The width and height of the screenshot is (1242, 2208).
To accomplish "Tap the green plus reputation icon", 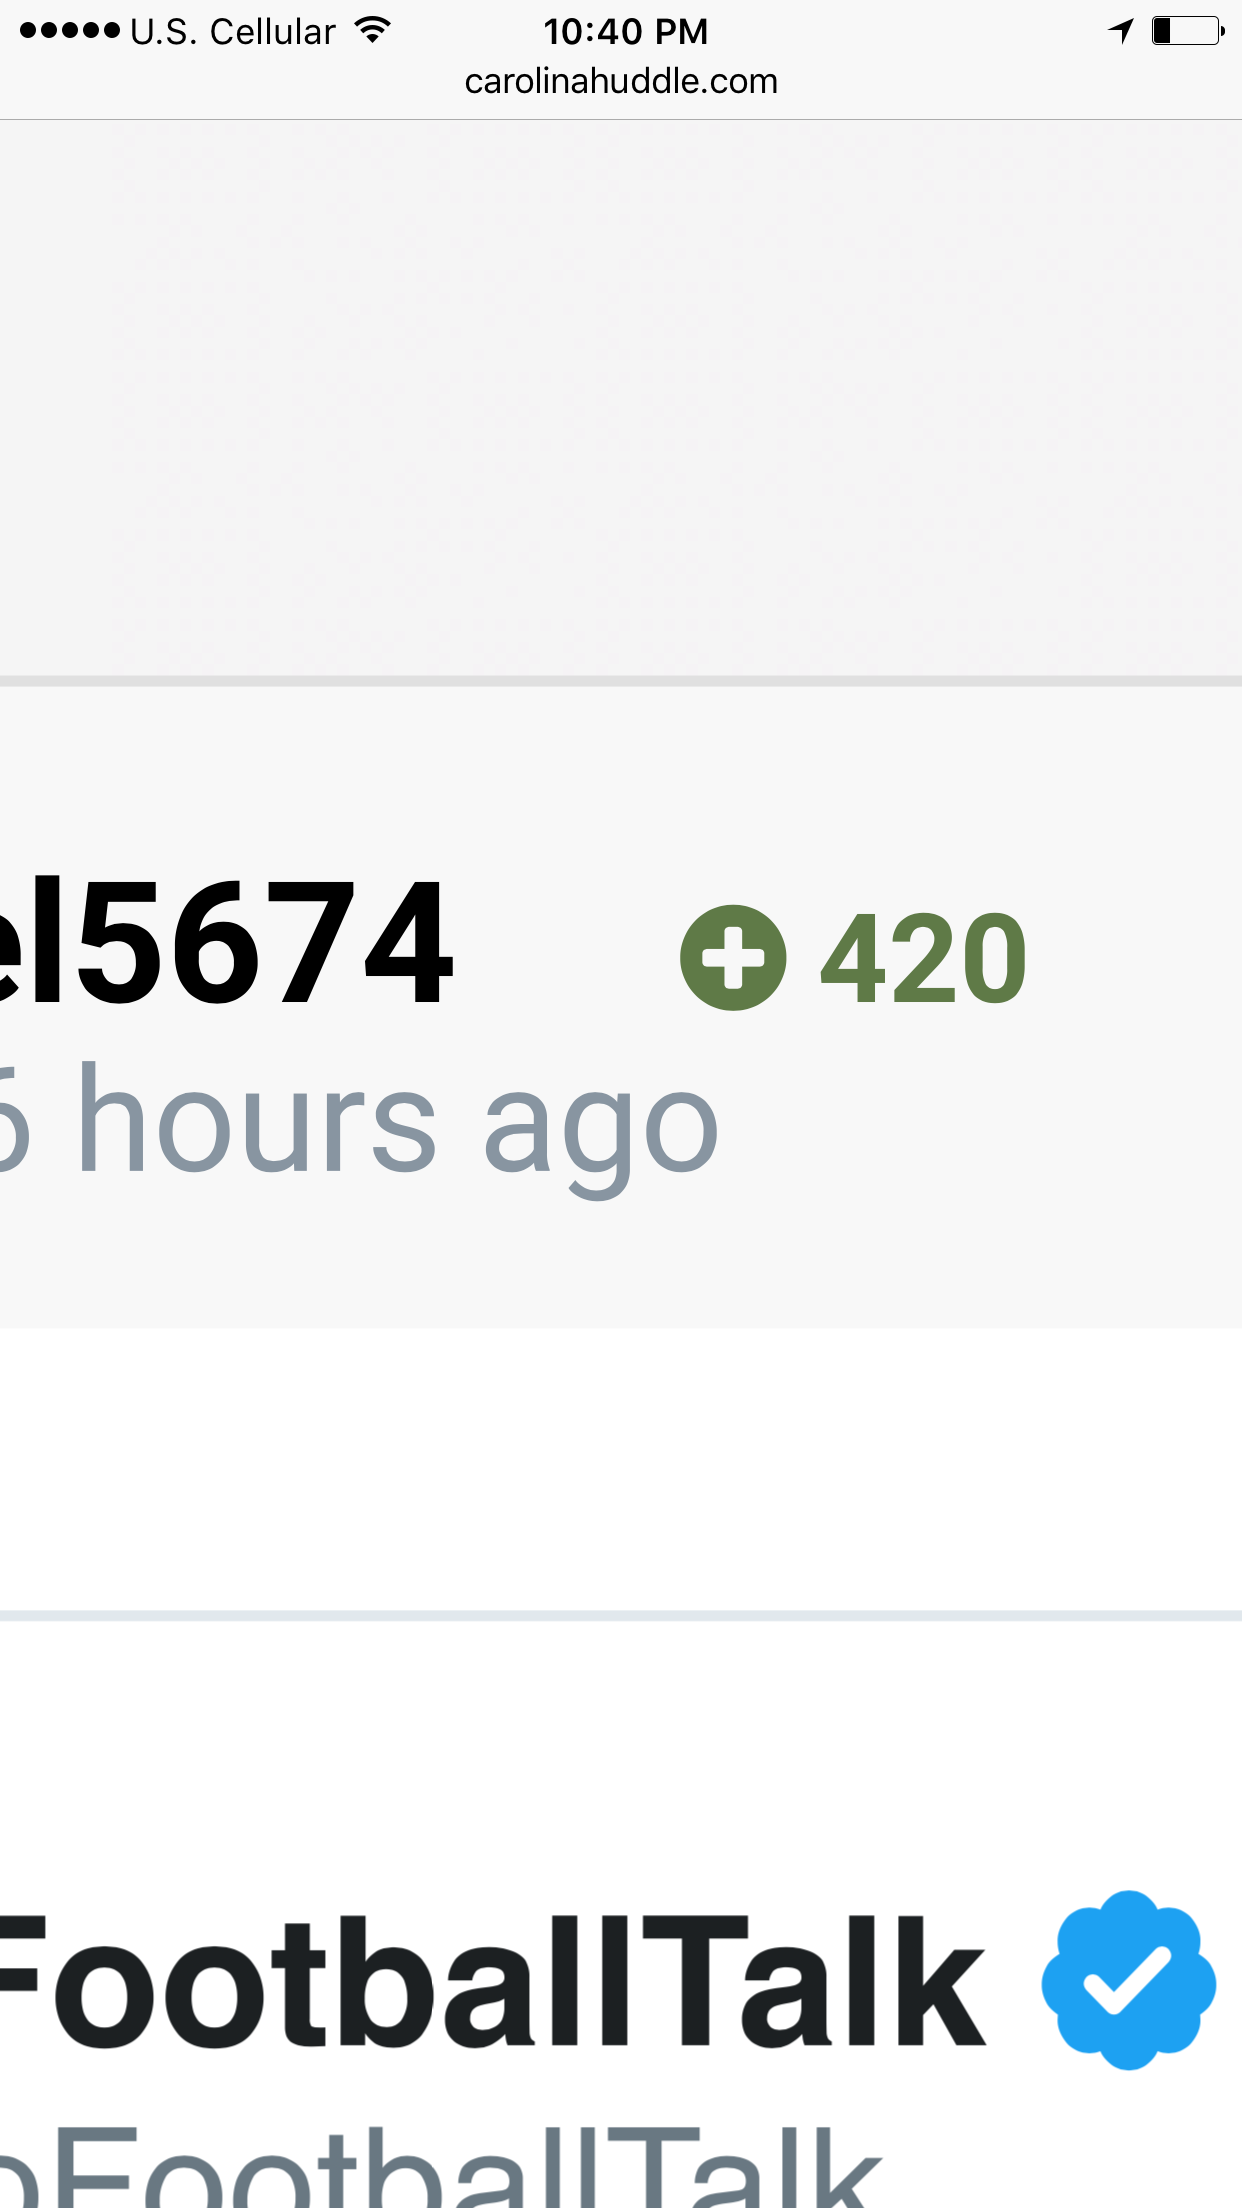I will click(x=733, y=957).
